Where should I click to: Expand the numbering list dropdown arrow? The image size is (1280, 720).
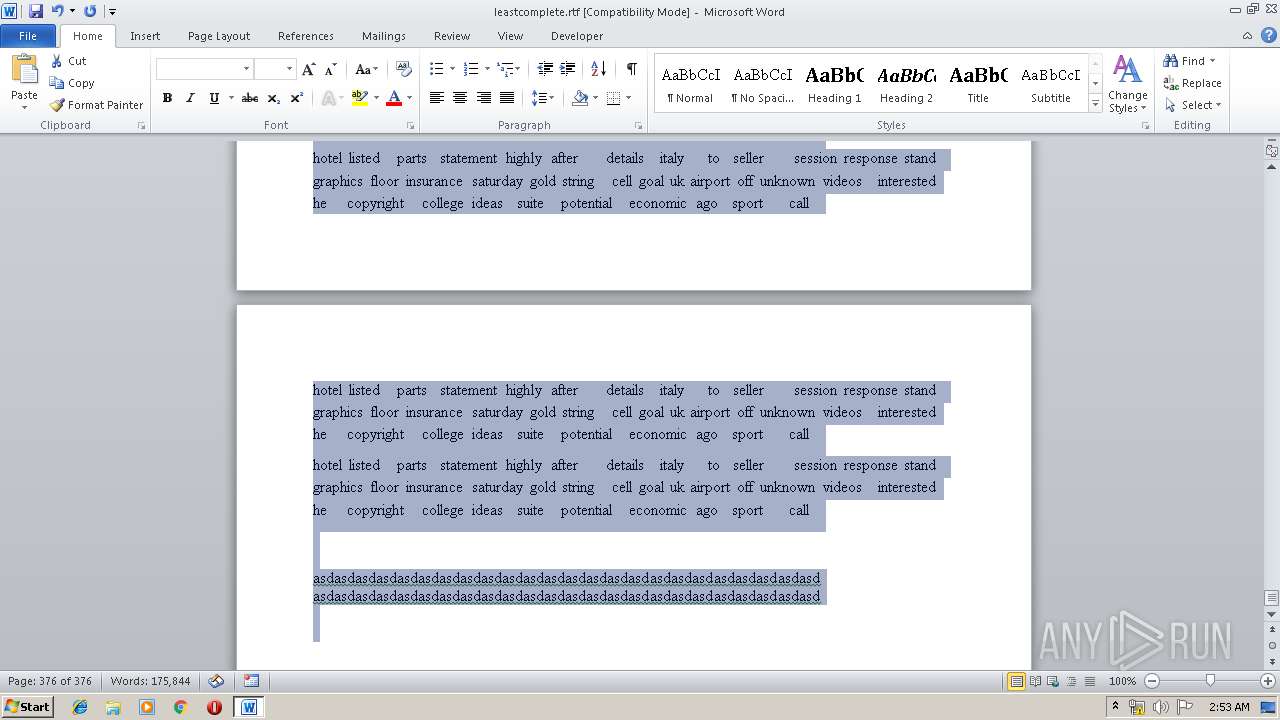click(487, 69)
